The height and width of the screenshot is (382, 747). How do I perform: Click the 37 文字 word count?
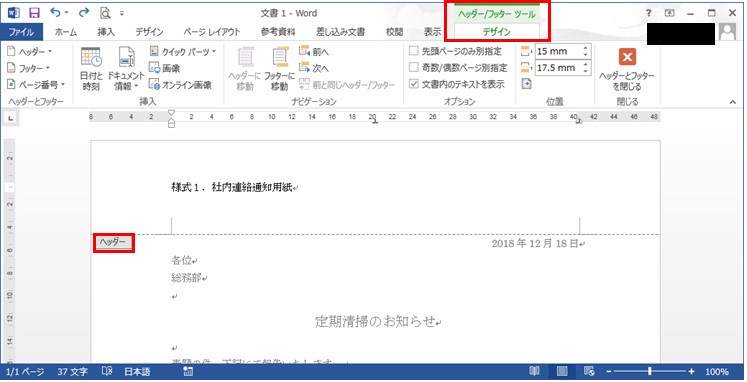point(72,372)
